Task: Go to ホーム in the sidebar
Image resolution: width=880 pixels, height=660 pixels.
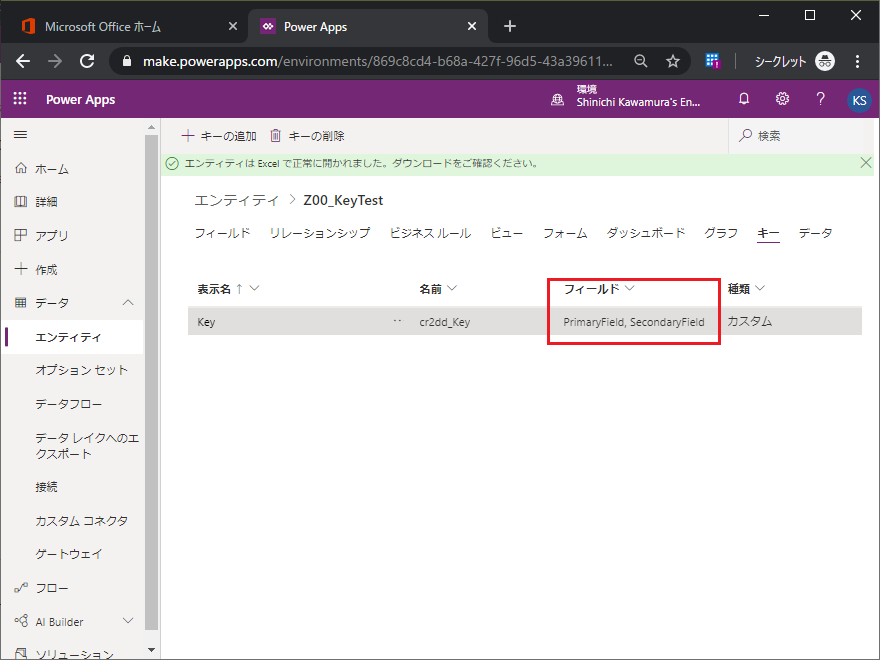Action: click(52, 168)
